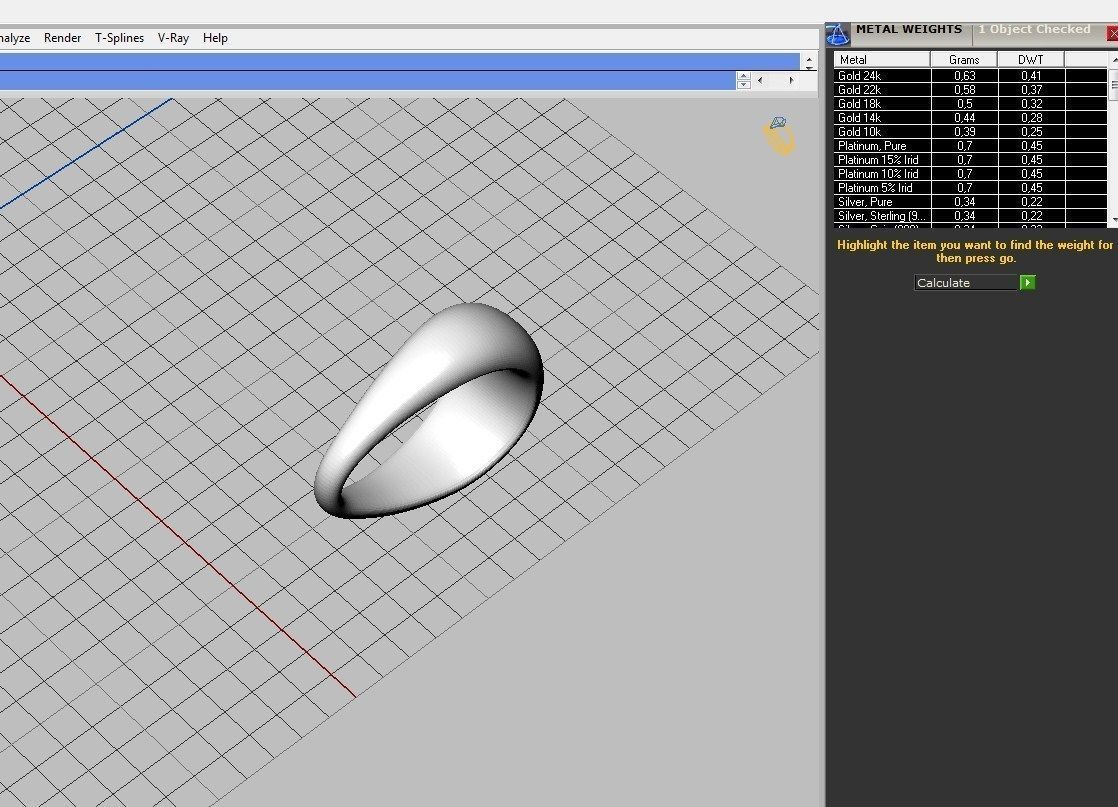Image resolution: width=1118 pixels, height=807 pixels.
Task: Select the Gold 24k row
Action: (x=971, y=76)
